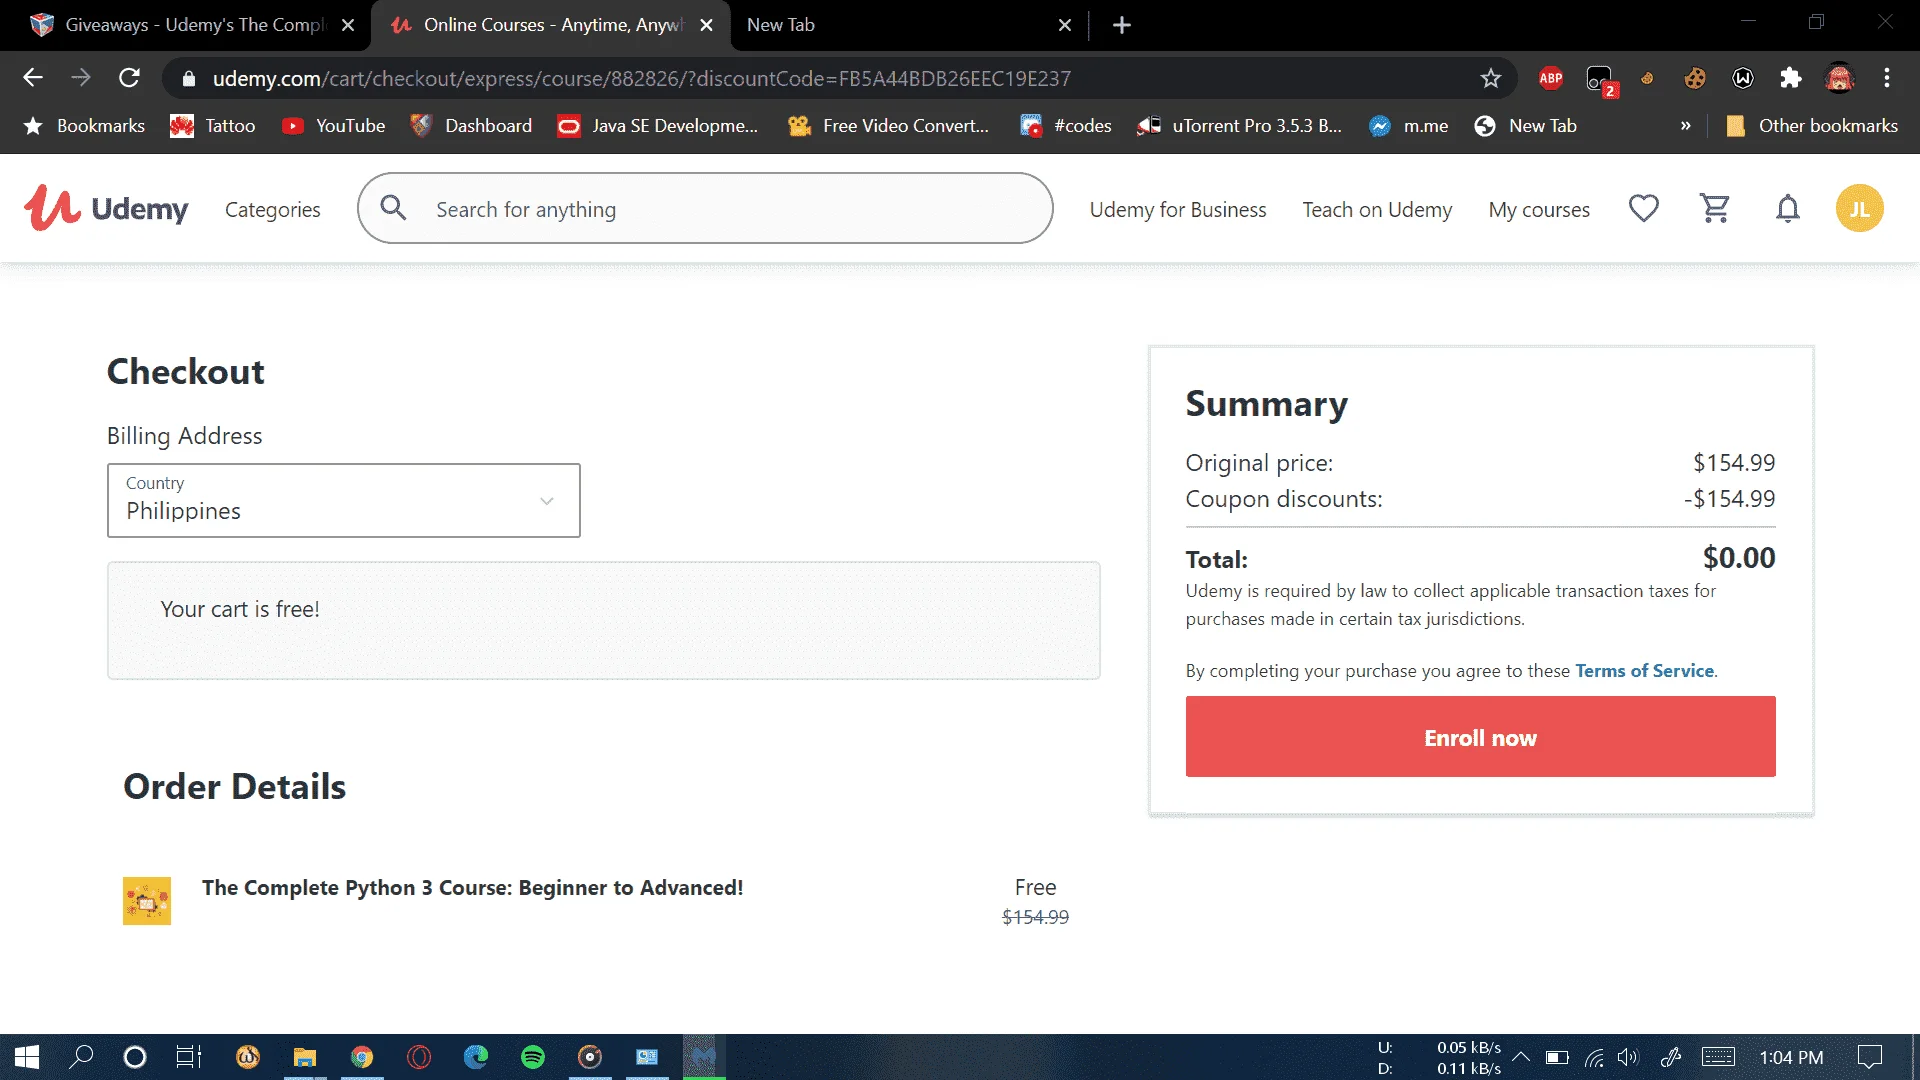Open the uTorrent Pro bookmark
Image resolution: width=1920 pixels, height=1080 pixels.
[1239, 126]
